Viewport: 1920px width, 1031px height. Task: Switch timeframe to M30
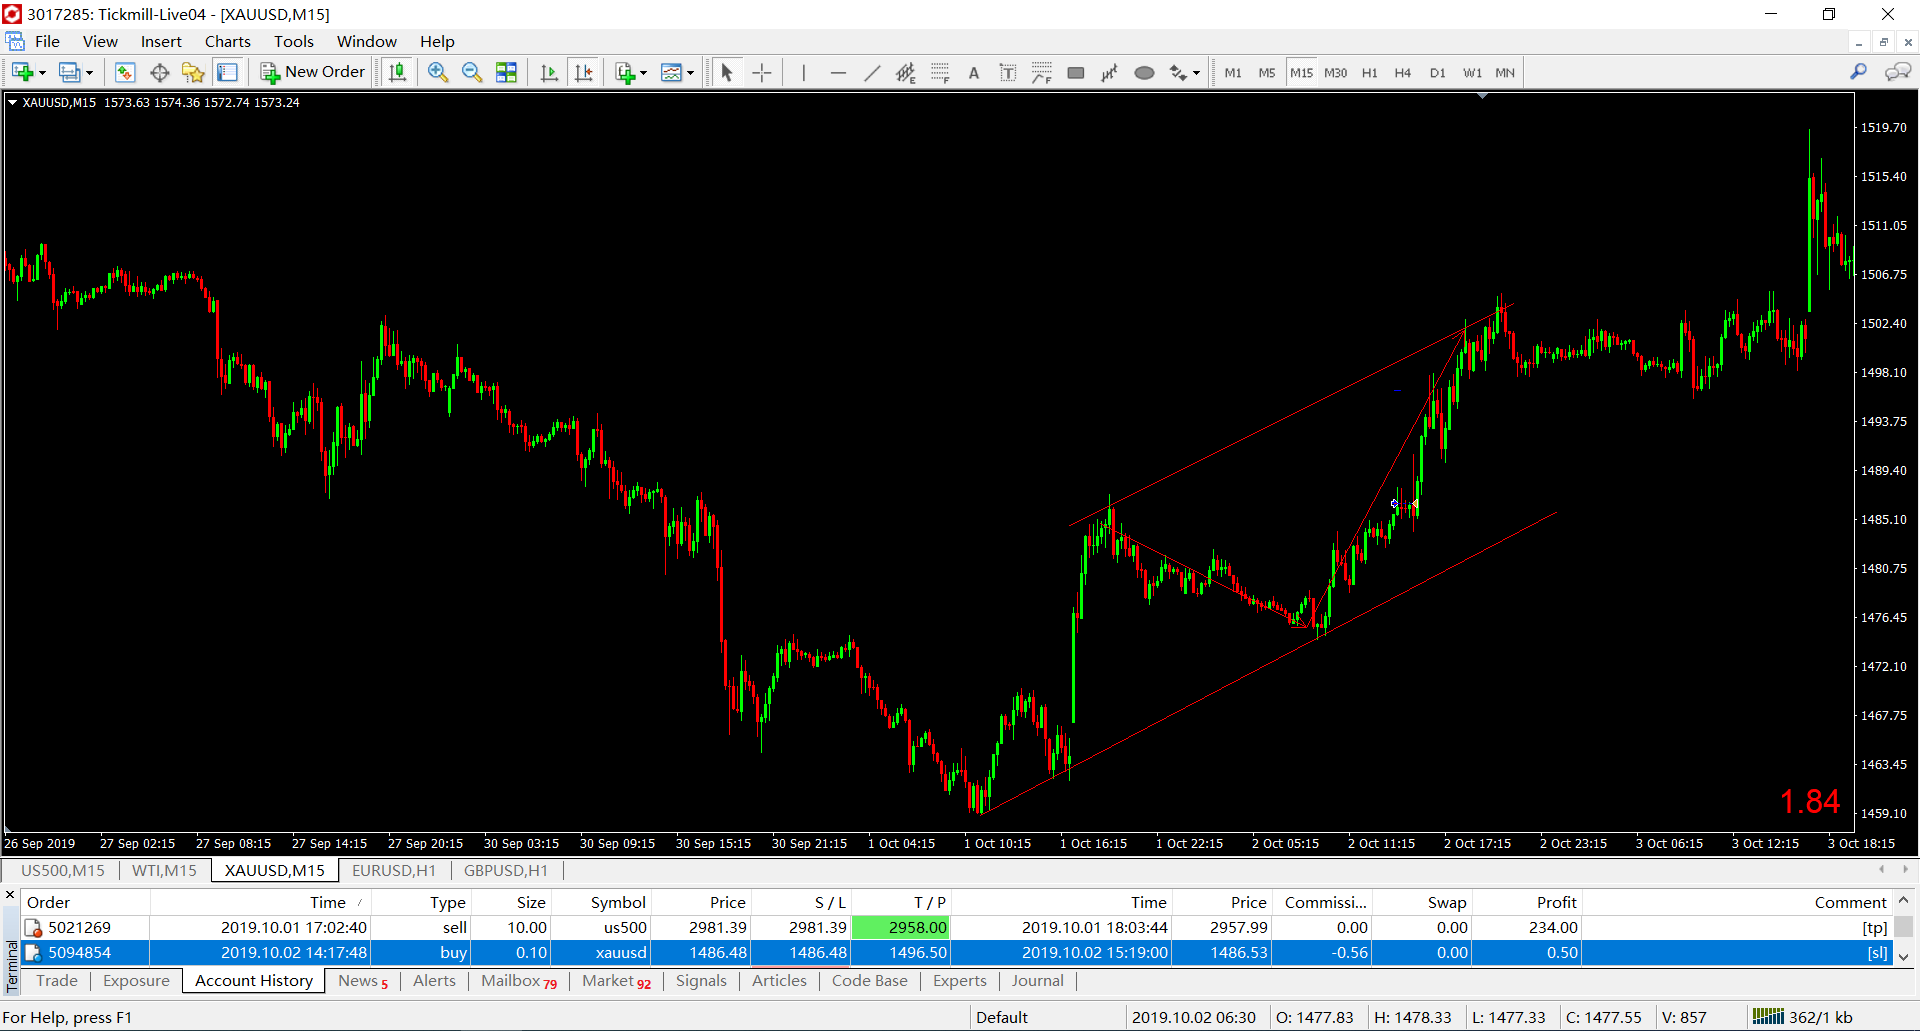pyautogui.click(x=1335, y=72)
